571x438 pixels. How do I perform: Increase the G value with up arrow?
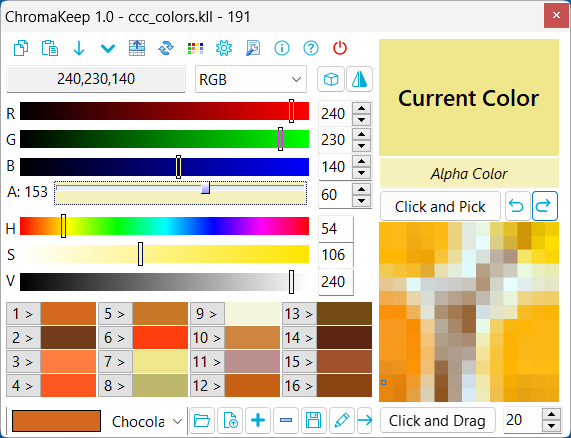(x=362, y=134)
